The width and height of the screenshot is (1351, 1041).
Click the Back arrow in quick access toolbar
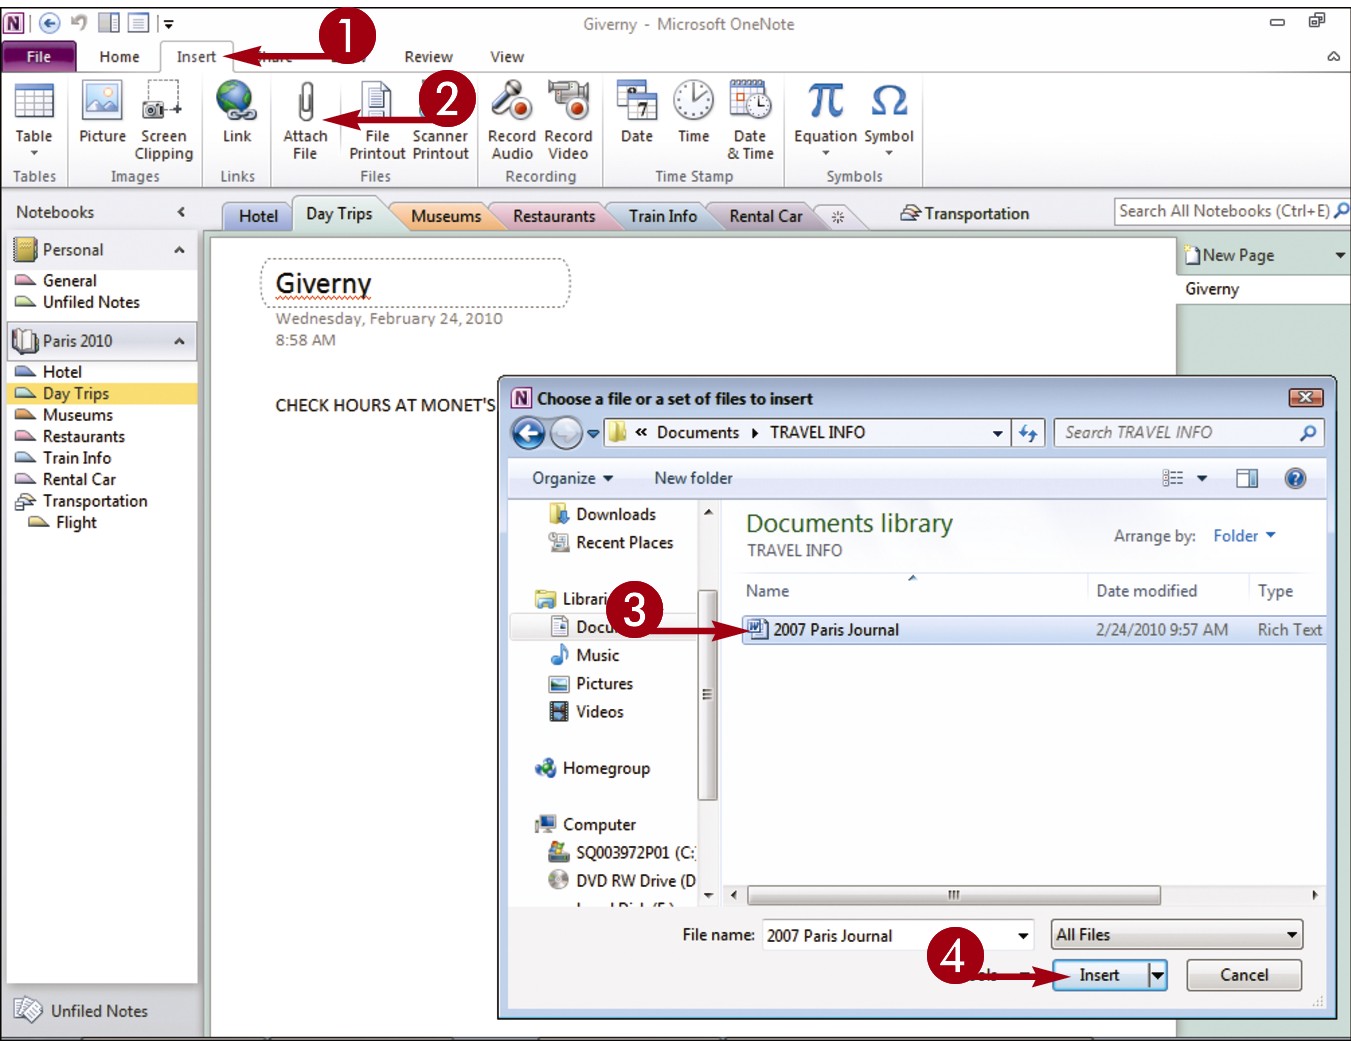[x=49, y=22]
